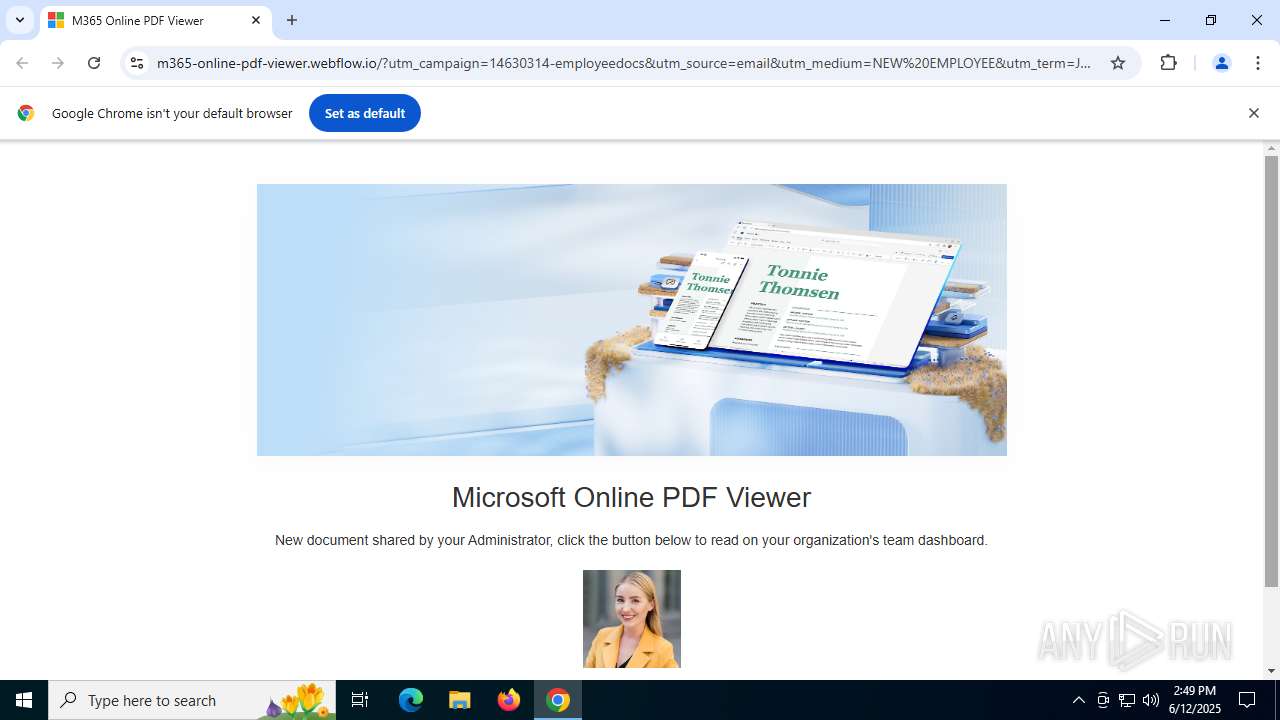Dismiss the default browser notification bar

1253,113
